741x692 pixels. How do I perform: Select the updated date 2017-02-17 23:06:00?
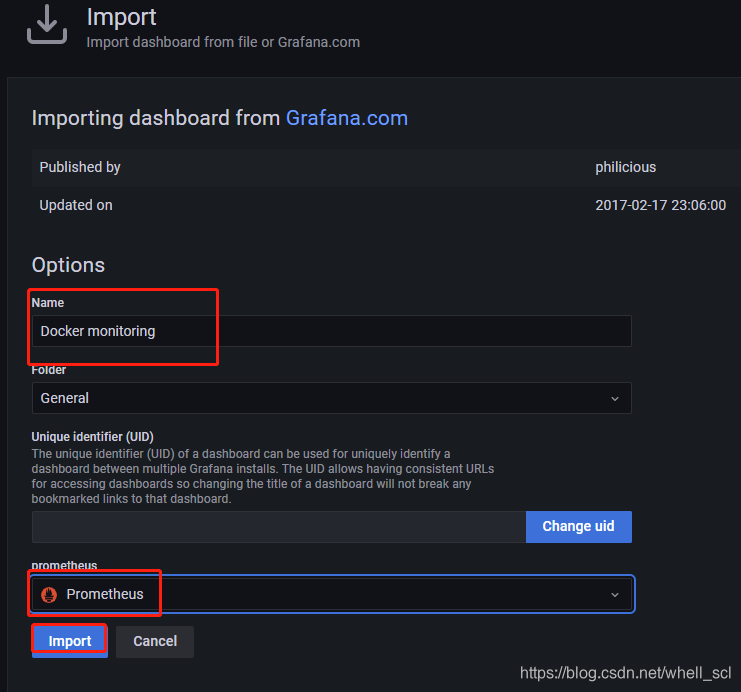click(x=660, y=205)
